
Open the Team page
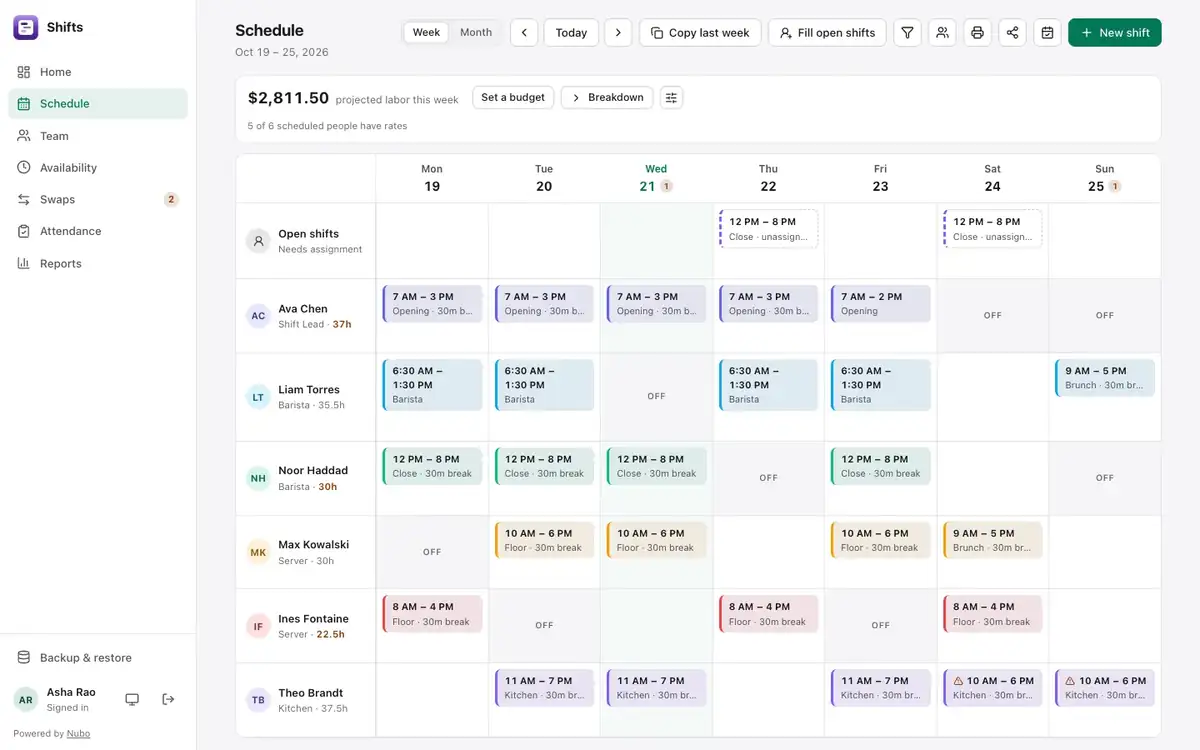(98, 136)
